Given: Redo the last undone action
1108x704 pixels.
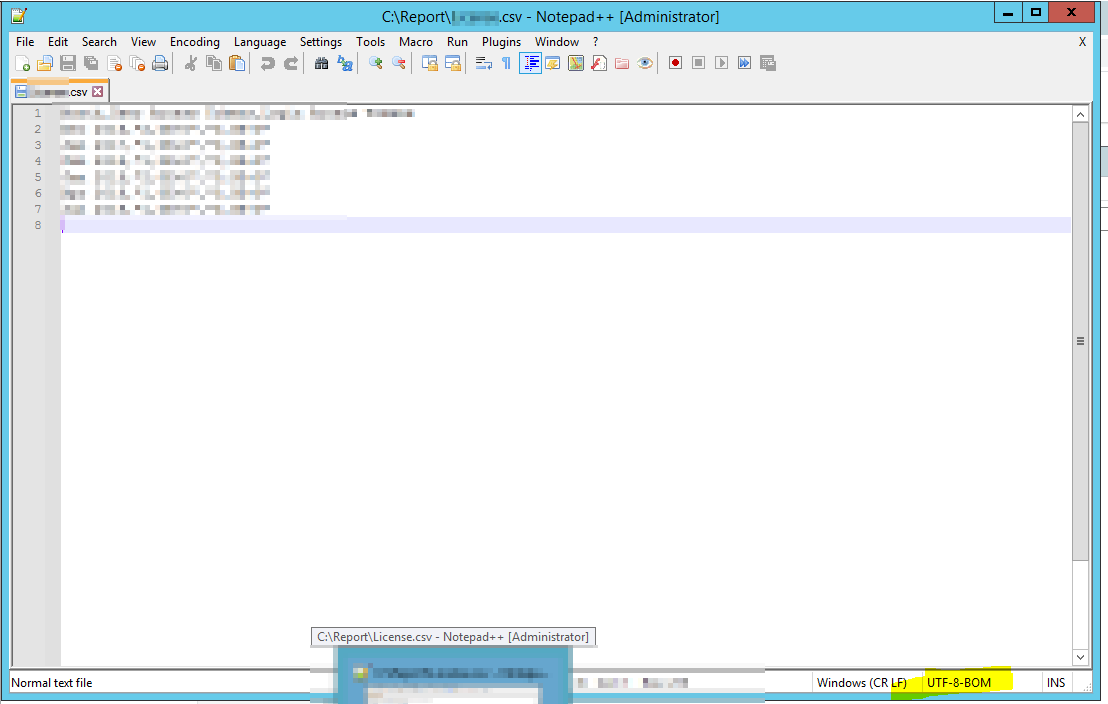Looking at the screenshot, I should 290,64.
